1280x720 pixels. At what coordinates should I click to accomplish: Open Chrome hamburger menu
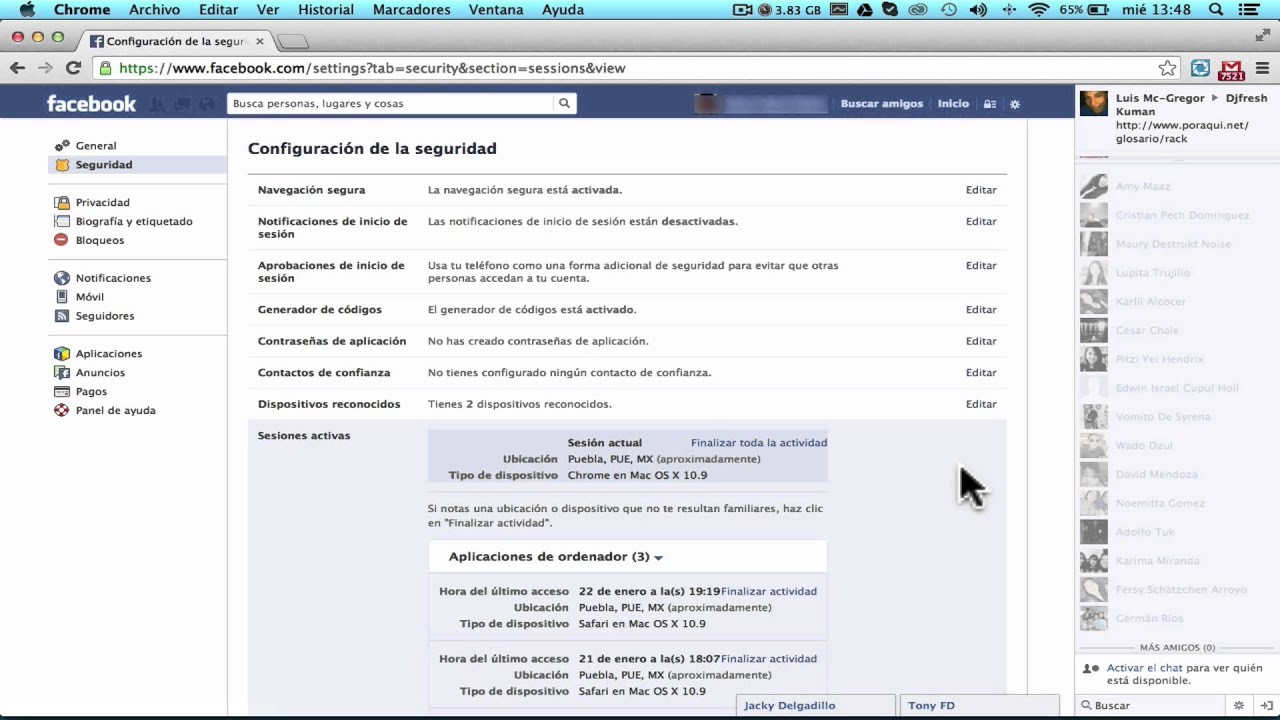click(x=1262, y=68)
